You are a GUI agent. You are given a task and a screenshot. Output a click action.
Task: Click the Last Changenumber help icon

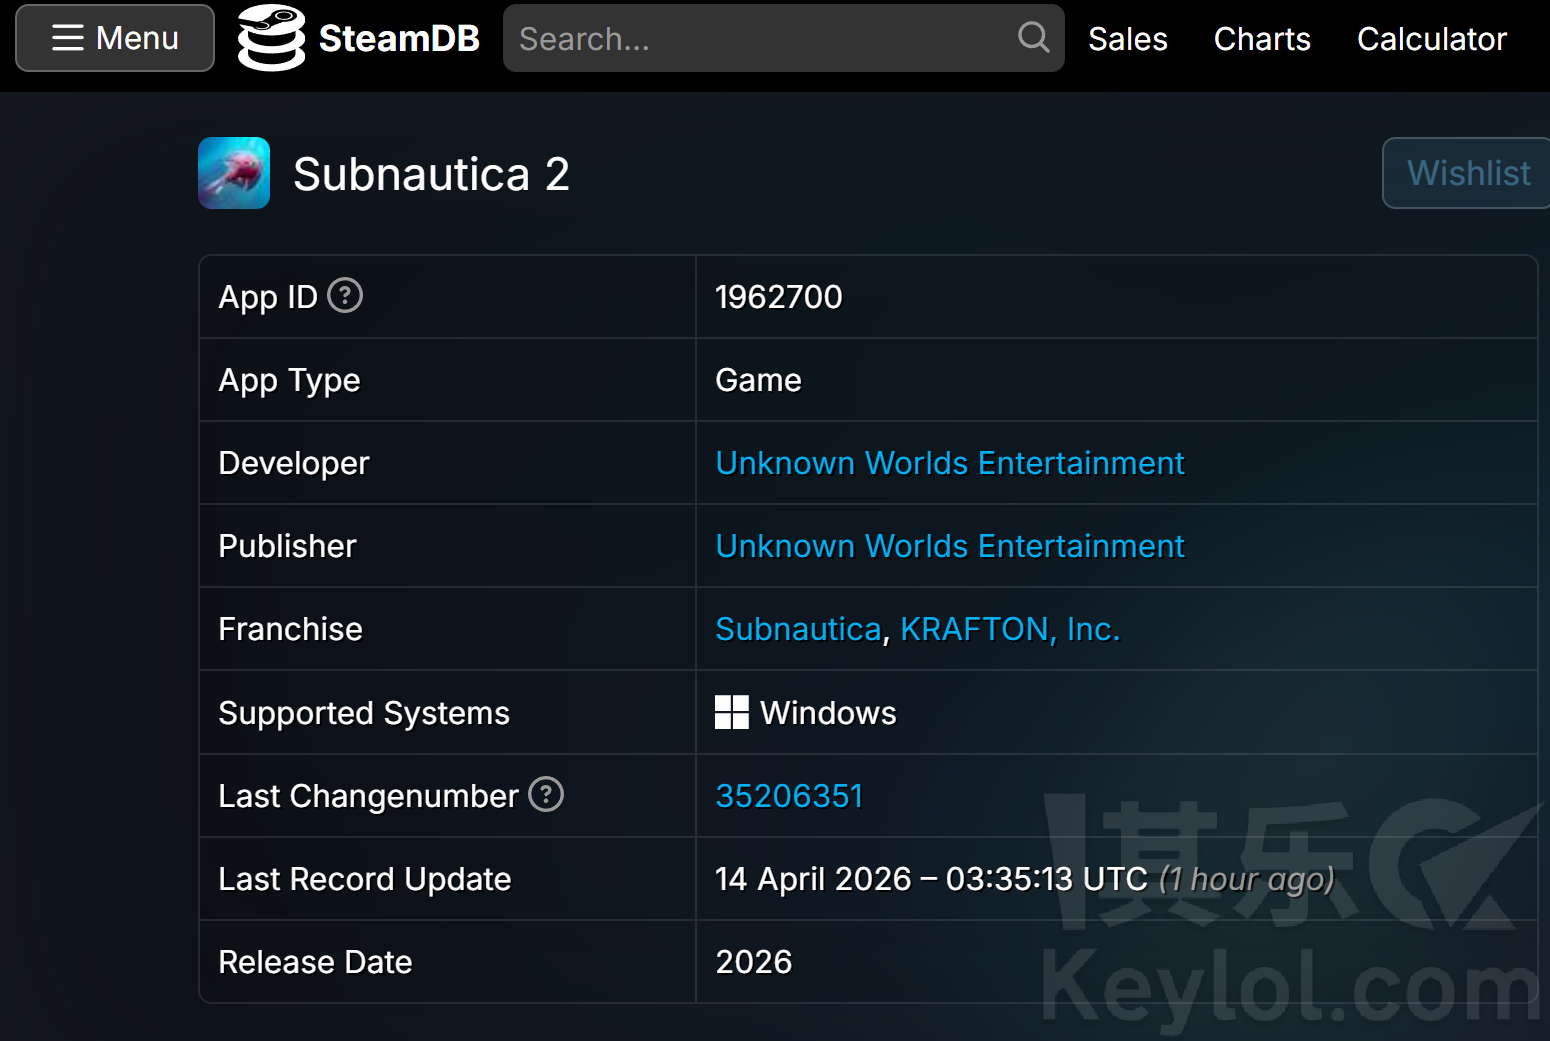[x=546, y=795]
